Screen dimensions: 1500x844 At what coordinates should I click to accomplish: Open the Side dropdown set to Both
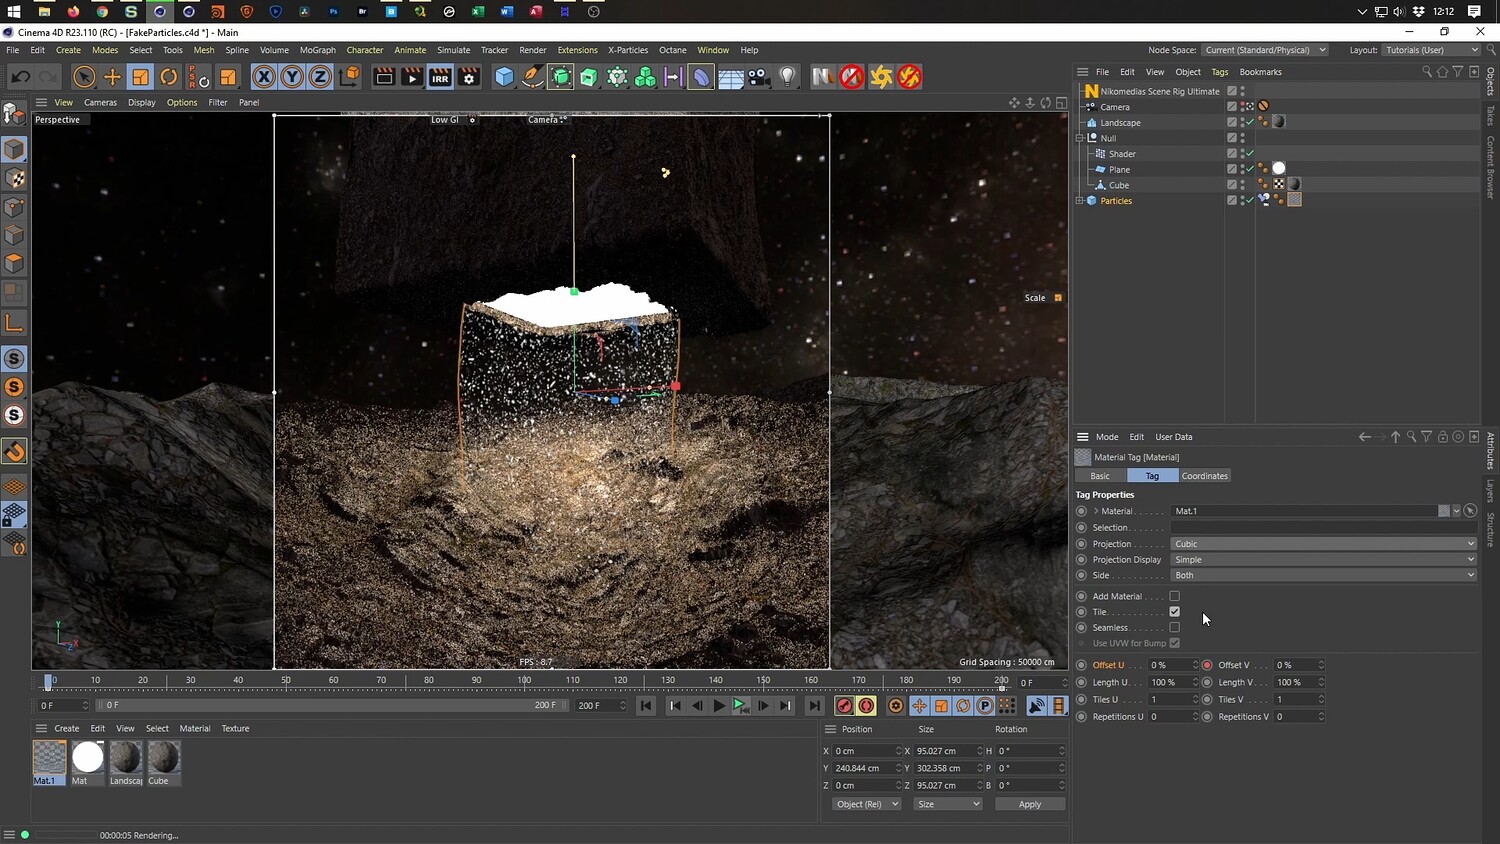tap(1322, 575)
